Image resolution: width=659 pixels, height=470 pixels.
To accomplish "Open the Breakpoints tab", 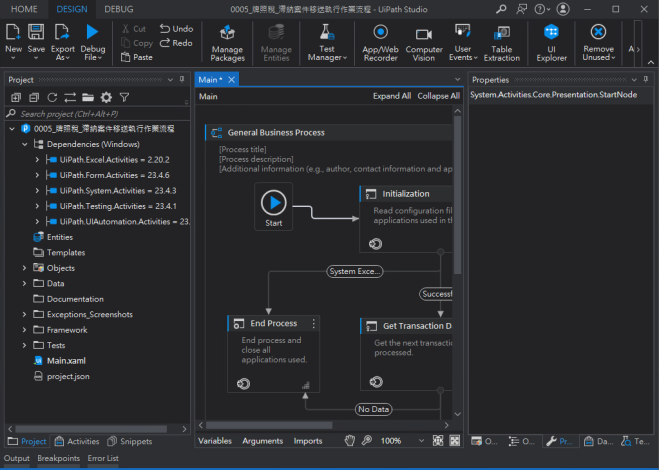I will (58, 458).
